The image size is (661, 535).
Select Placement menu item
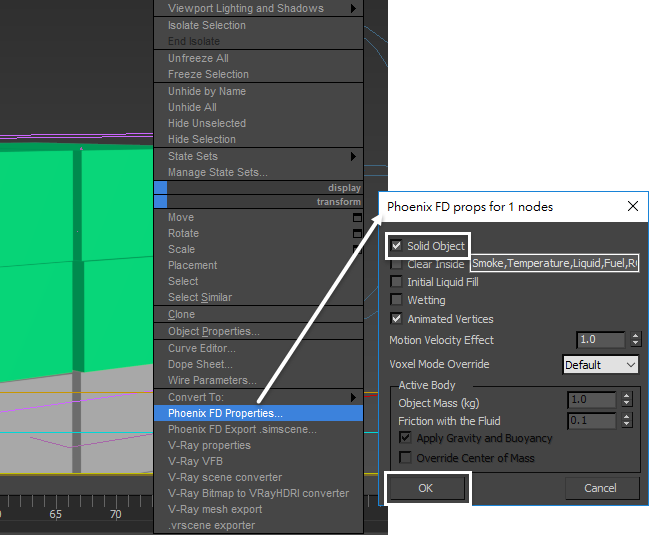258,266
